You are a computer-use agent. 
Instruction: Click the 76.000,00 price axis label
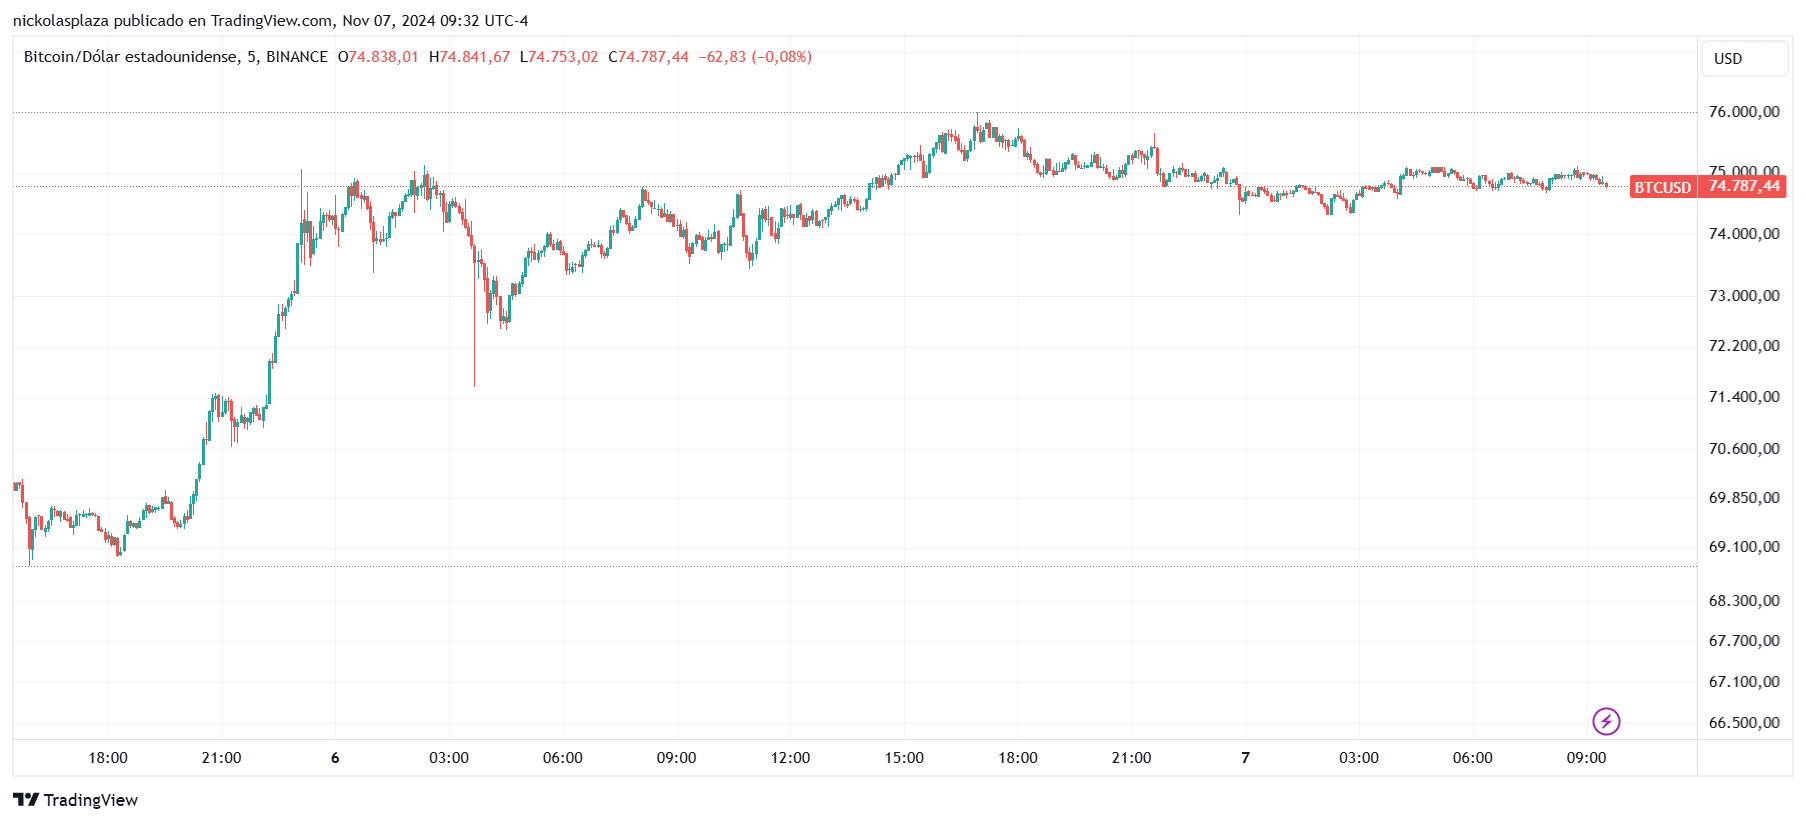tap(1743, 112)
